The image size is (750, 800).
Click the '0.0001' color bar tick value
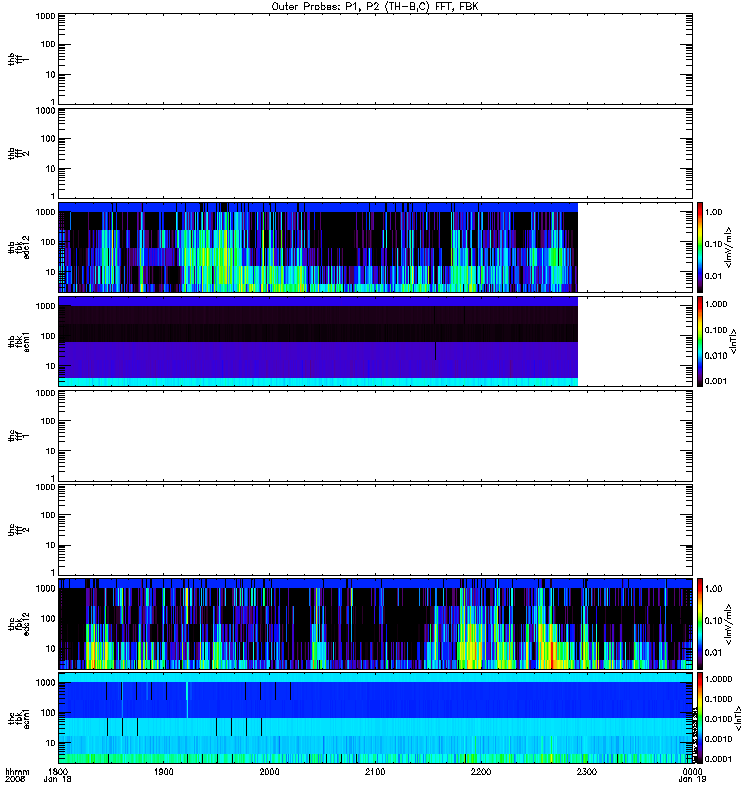point(718,759)
